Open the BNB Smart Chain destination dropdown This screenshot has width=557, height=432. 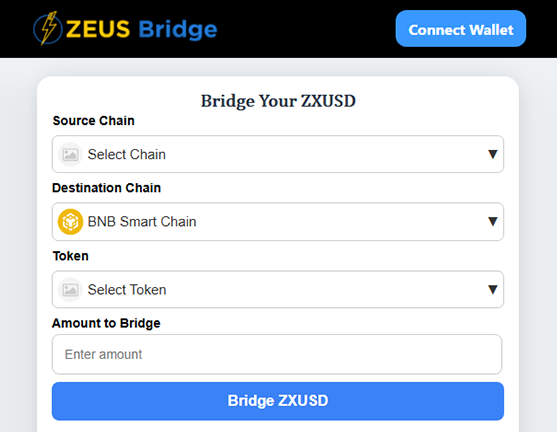[x=278, y=222]
